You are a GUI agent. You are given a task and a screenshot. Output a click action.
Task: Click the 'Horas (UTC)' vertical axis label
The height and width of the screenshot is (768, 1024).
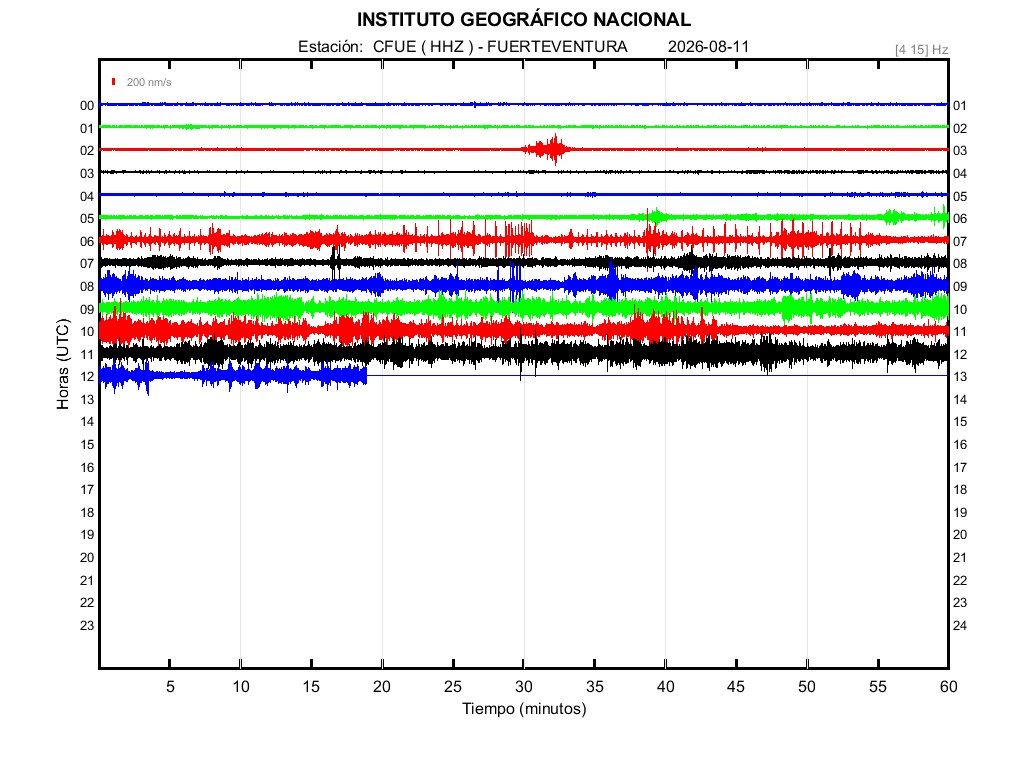coord(63,364)
